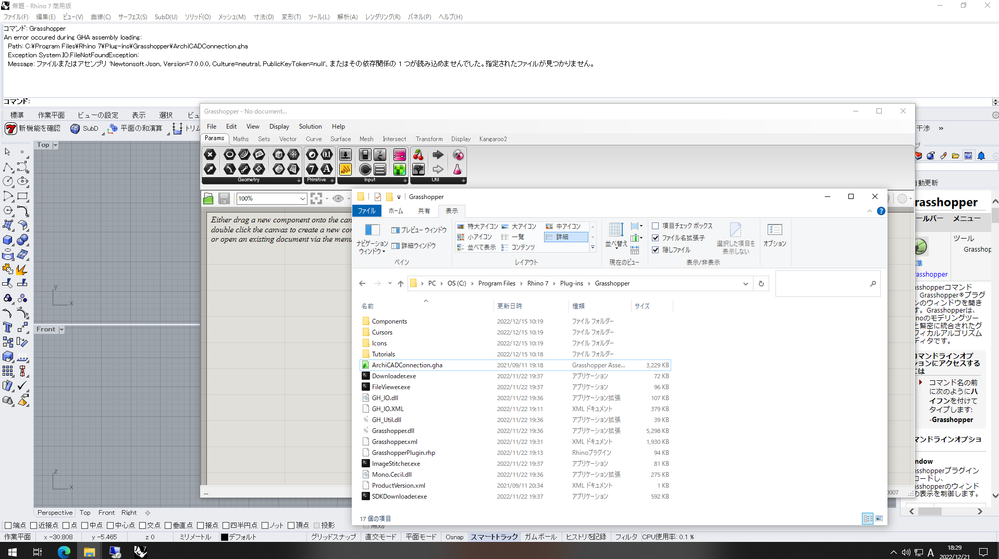999x559 pixels.
Task: Open Rhino 曲線(C) menu
Action: click(101, 17)
